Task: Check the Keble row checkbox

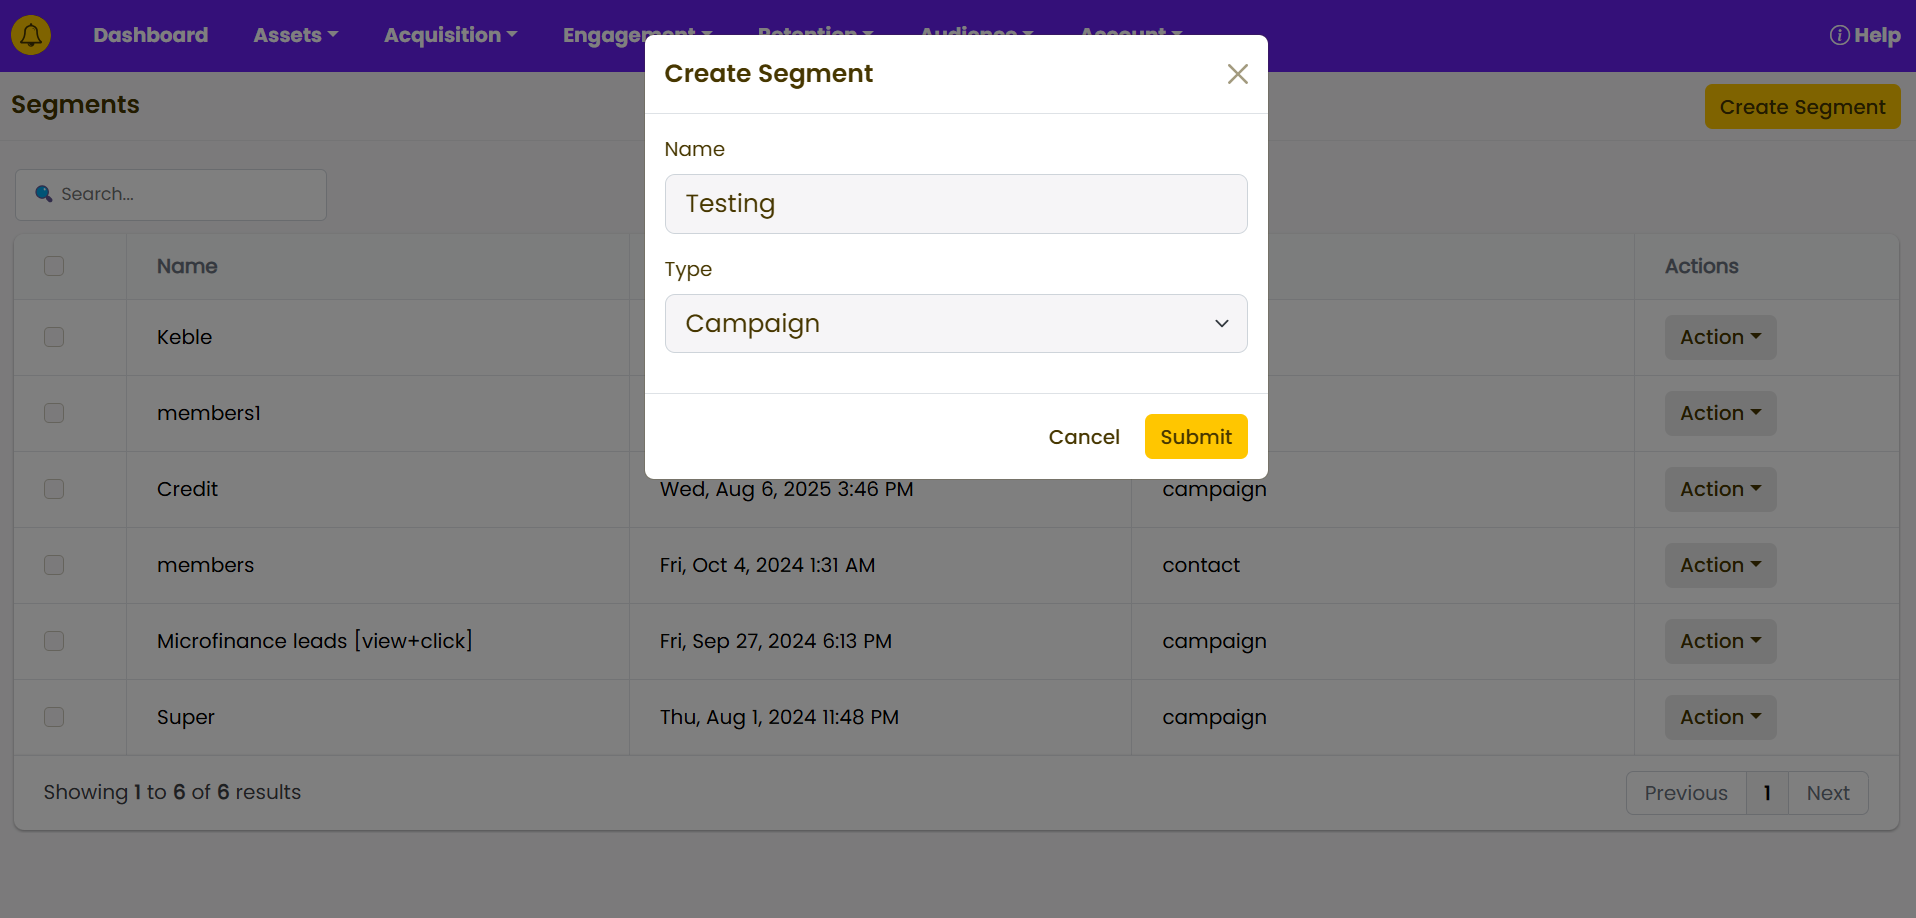Action: click(x=54, y=337)
